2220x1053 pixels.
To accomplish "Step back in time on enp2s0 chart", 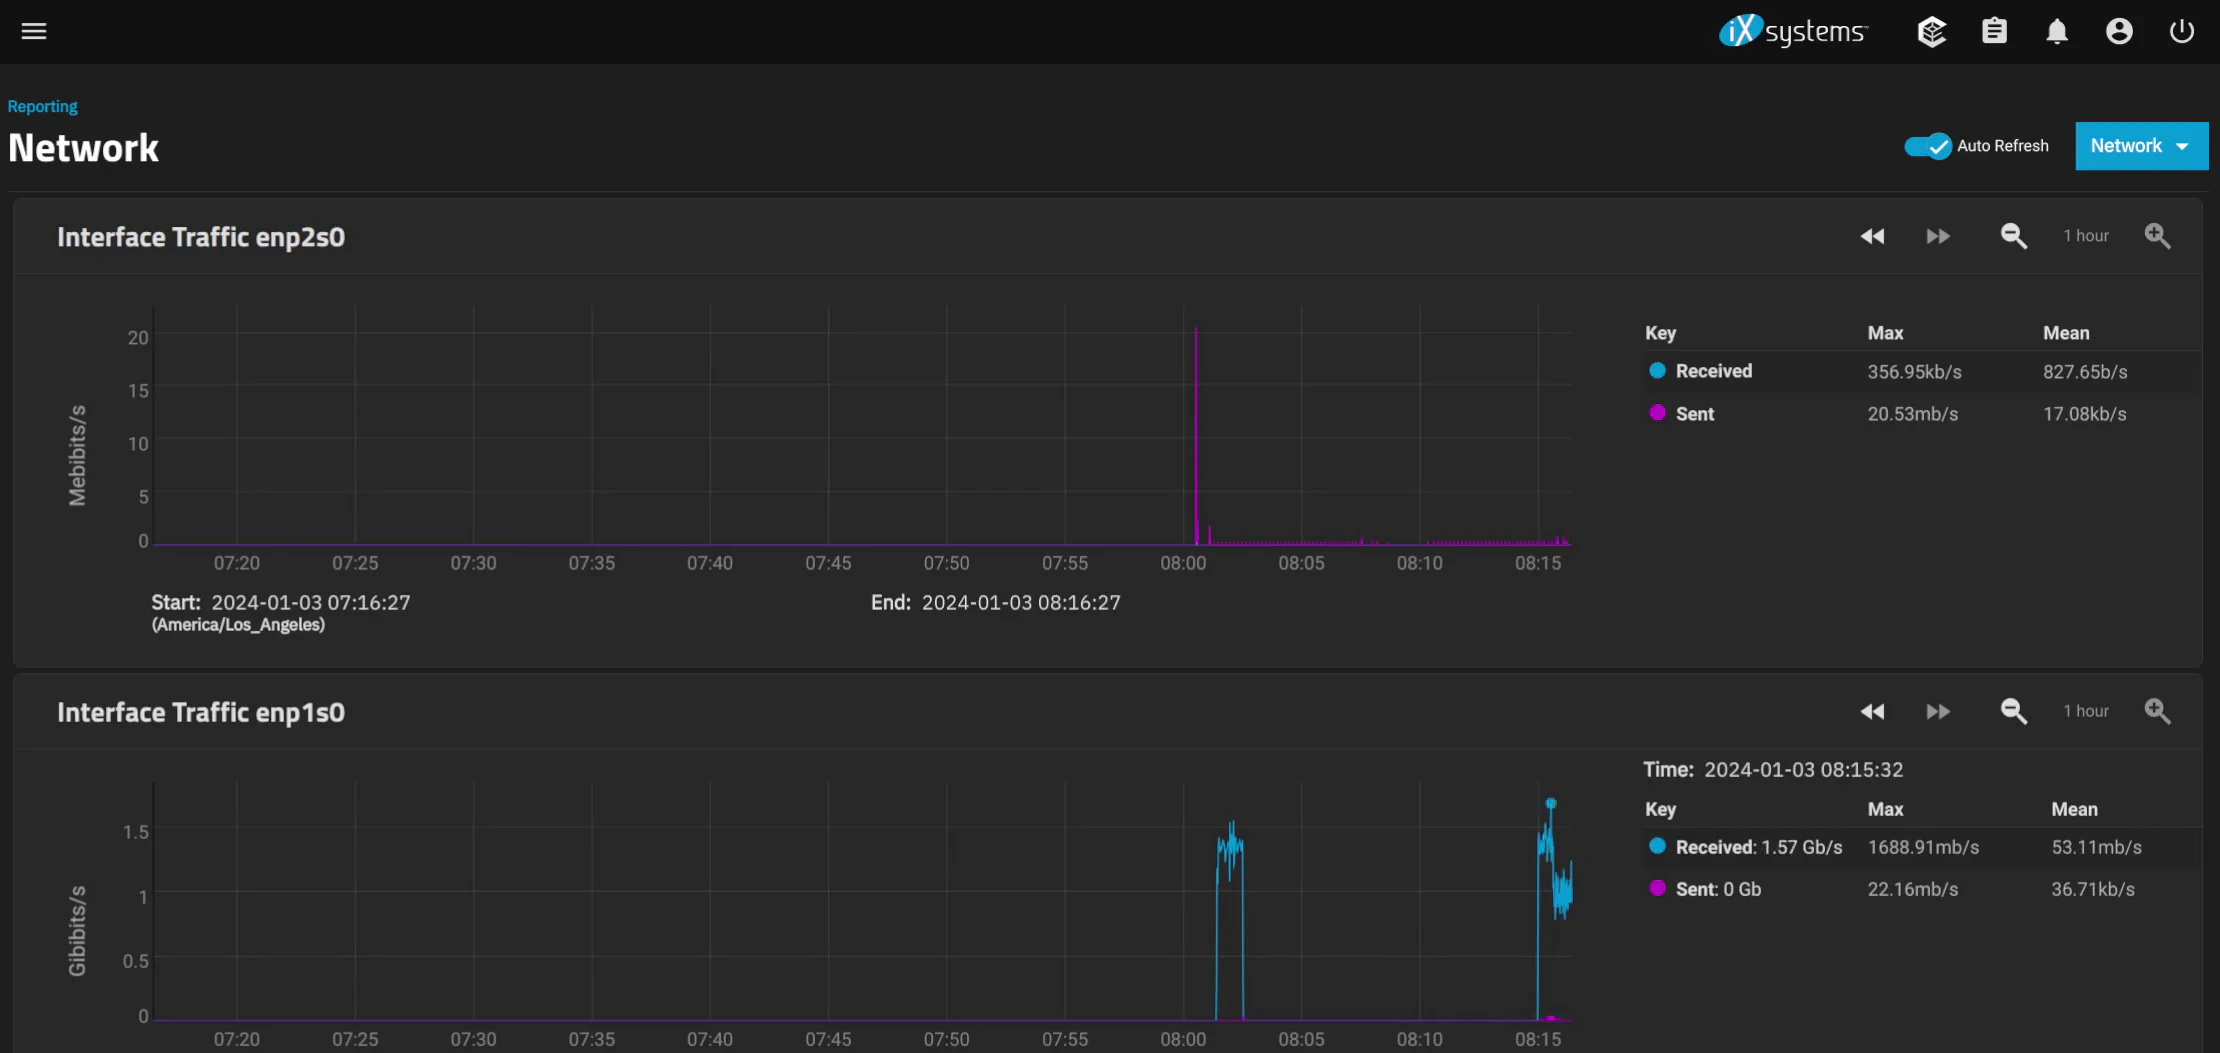I will pos(1872,236).
